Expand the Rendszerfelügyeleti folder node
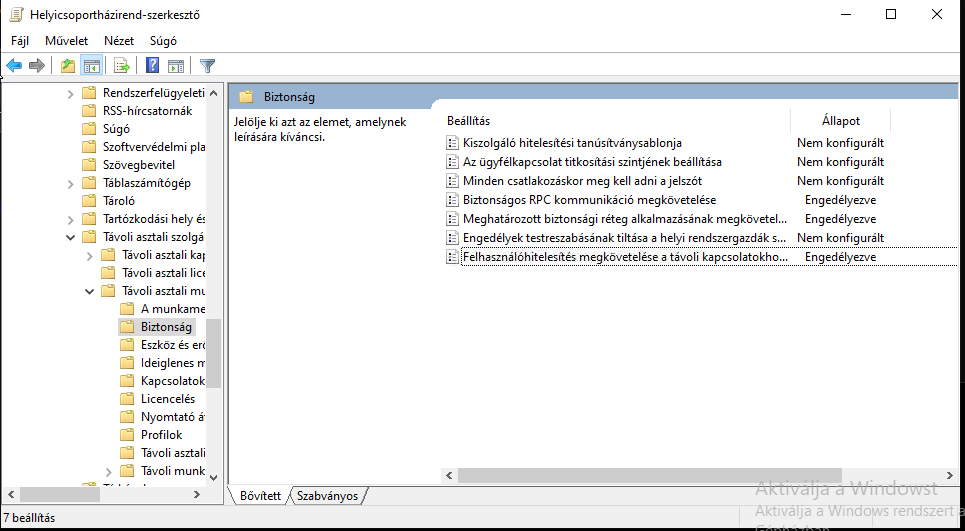Screen dimensions: 965x531 70,93
